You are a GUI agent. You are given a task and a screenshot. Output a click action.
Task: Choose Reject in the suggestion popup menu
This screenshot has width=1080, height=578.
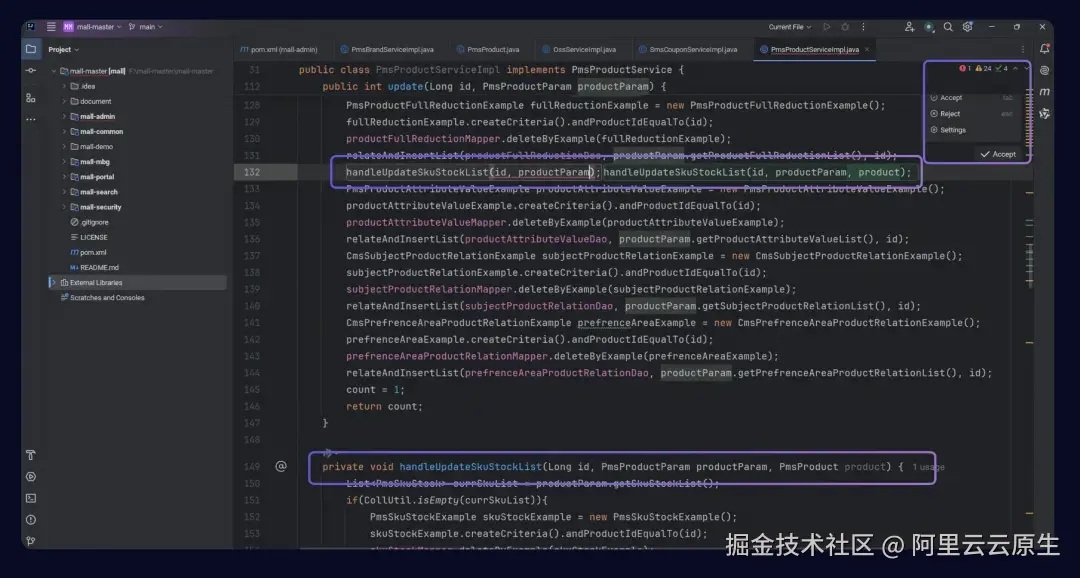point(972,114)
